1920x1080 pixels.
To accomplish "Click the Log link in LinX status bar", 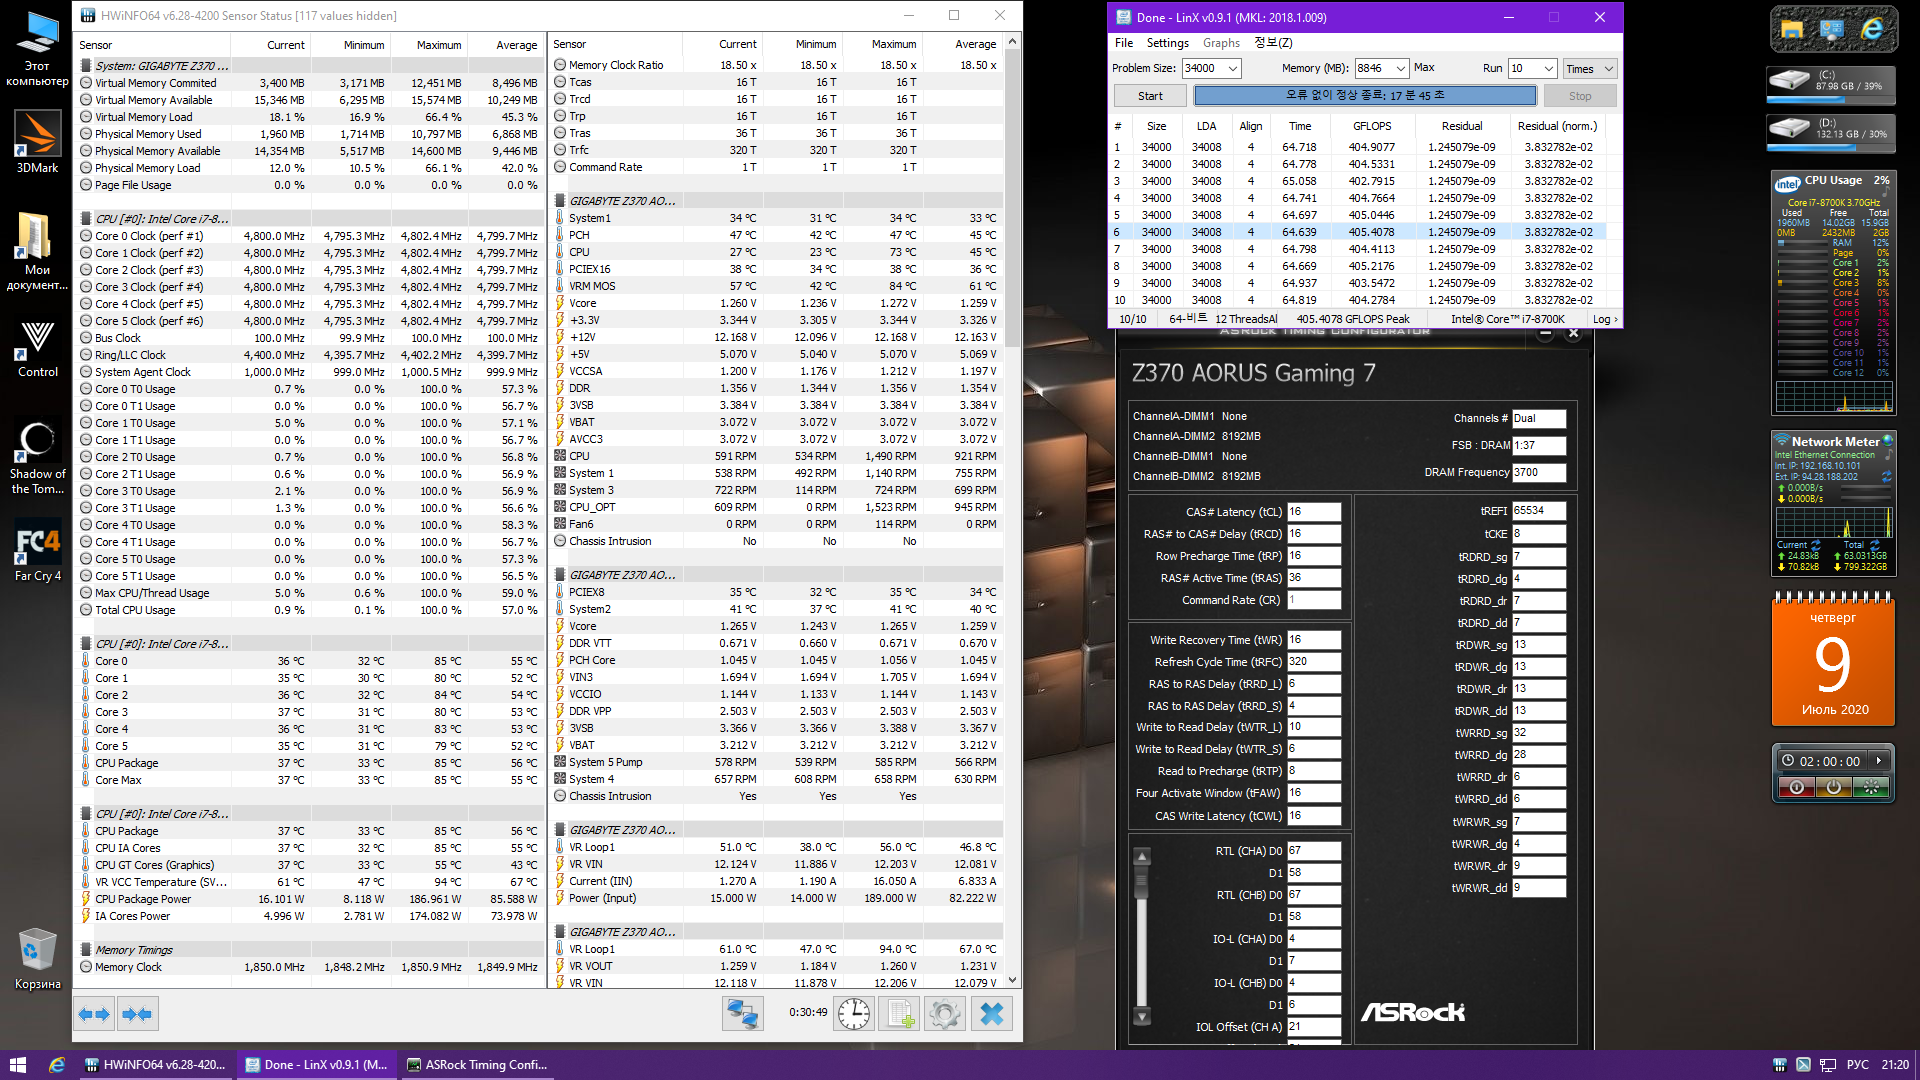I will 1603,319.
